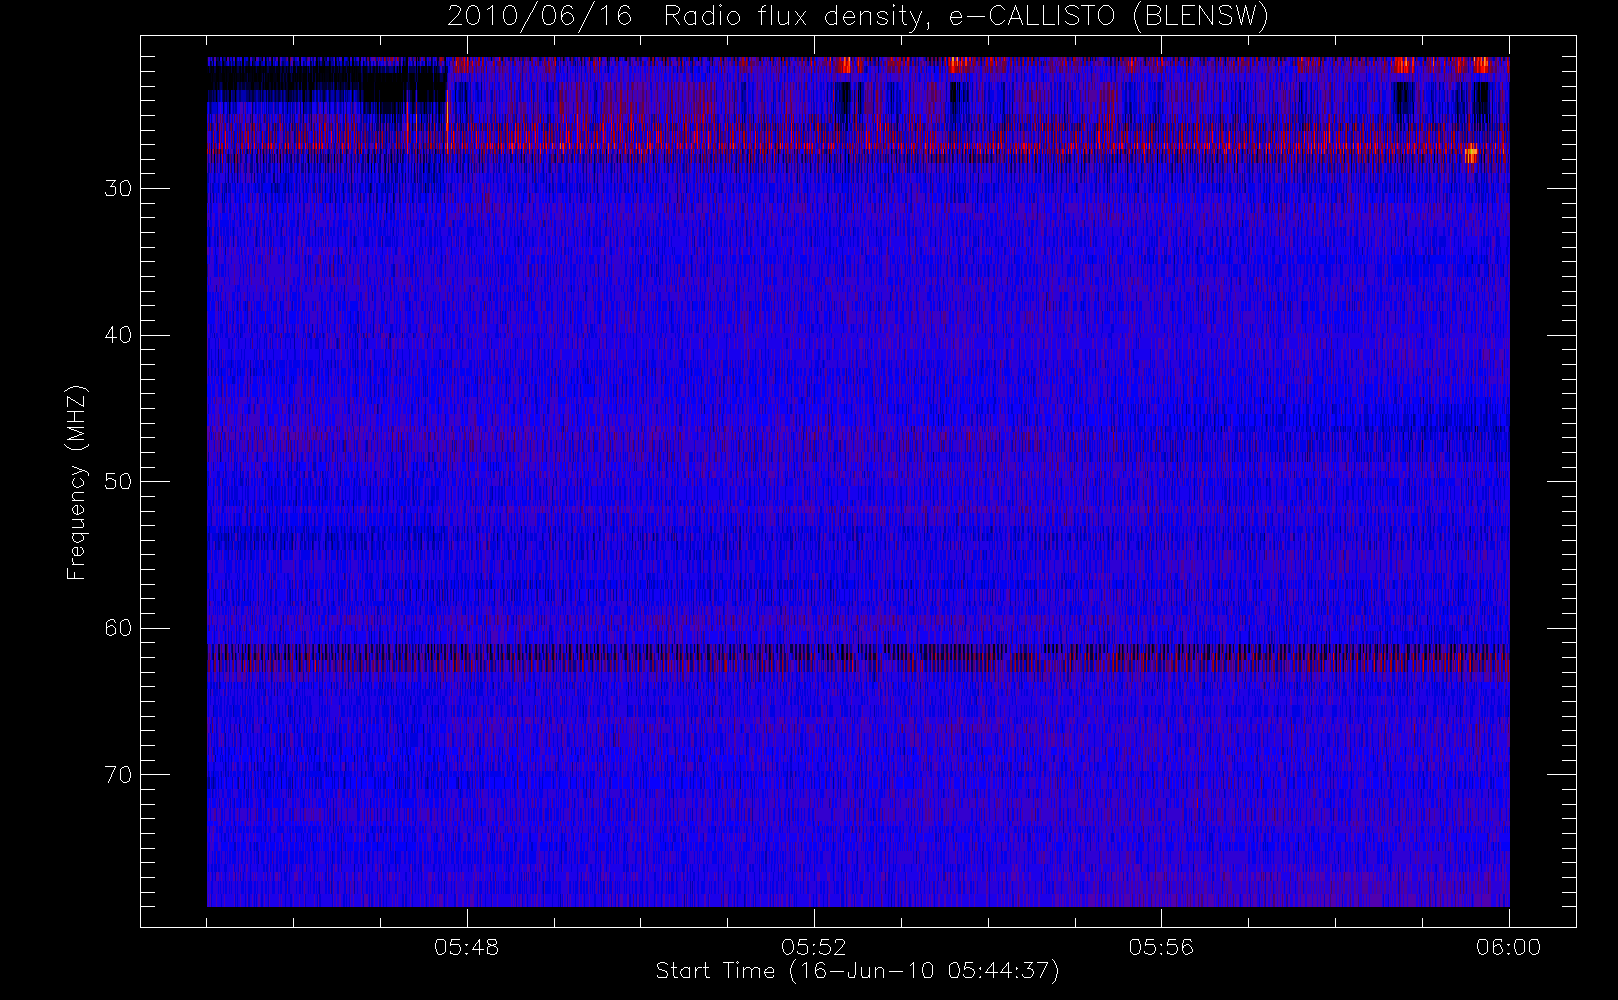Viewport: 1618px width, 1000px height.
Task: Click the bright orange burst near 28 MHz before 06:00
Action: tap(1471, 155)
